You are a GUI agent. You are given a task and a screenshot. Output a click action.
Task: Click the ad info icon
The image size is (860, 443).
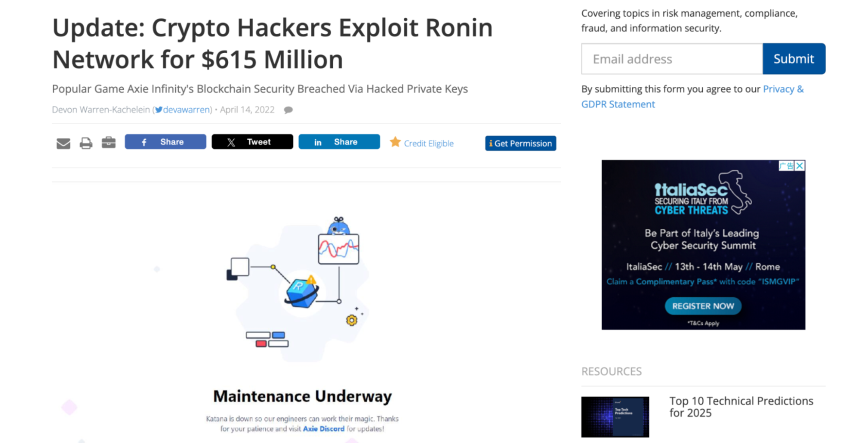point(787,166)
